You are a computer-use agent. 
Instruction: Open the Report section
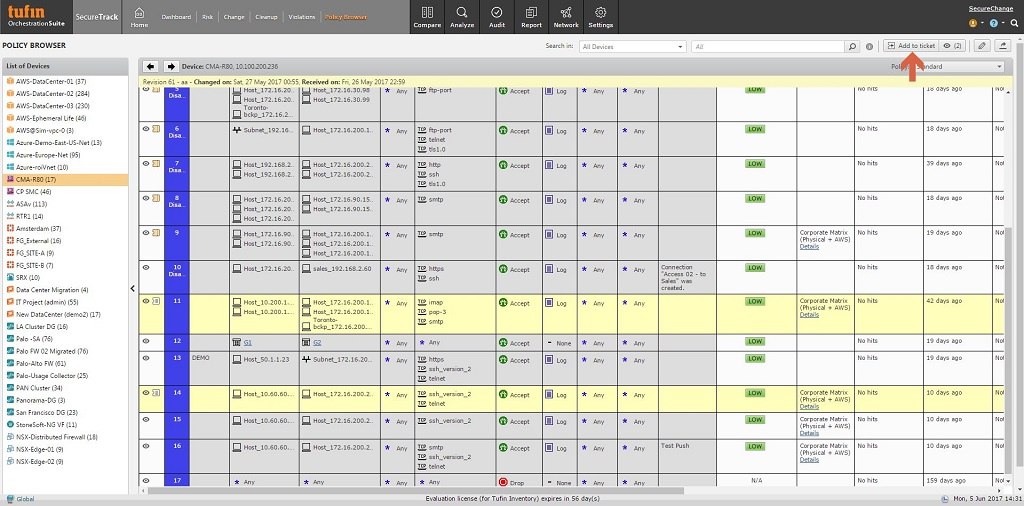tap(531, 17)
